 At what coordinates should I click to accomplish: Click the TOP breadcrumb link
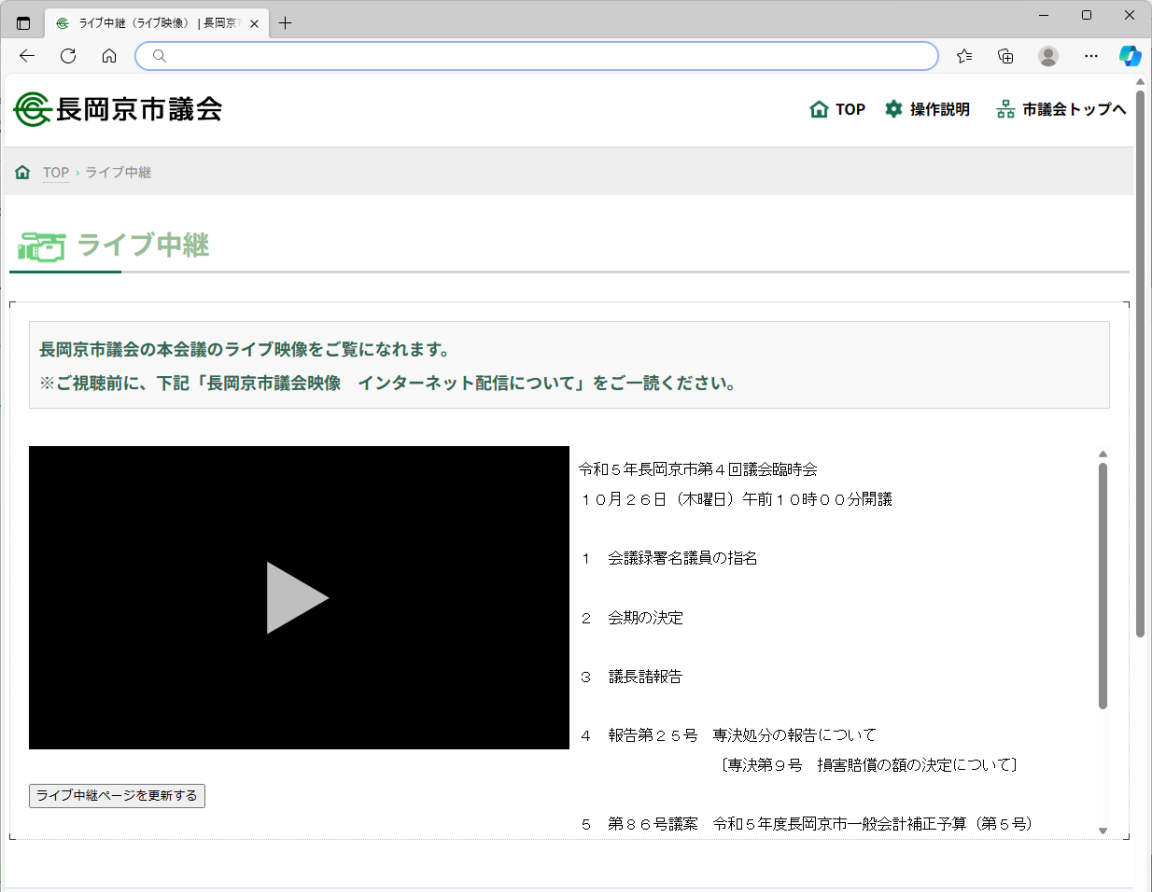click(x=56, y=172)
